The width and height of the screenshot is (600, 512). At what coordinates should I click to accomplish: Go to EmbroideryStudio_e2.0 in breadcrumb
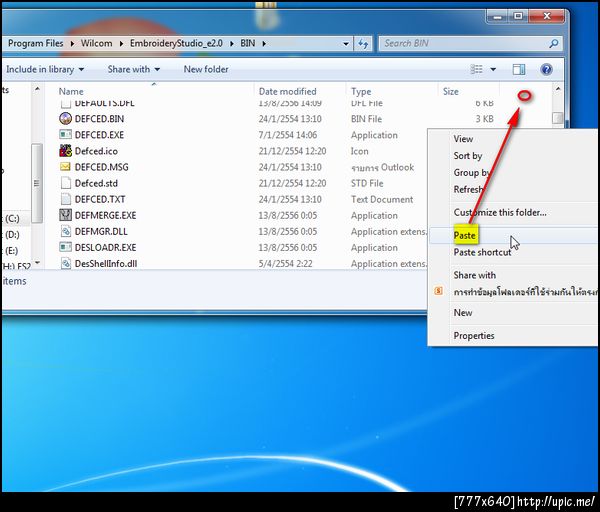(176, 44)
